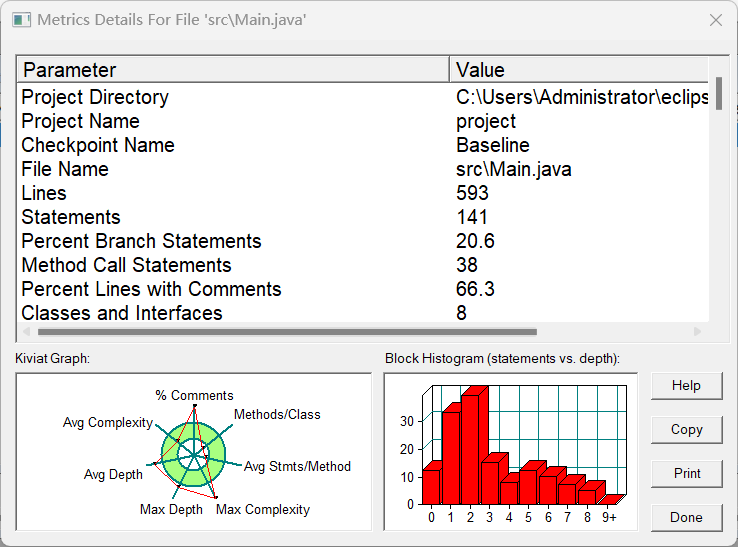Viewport: 738px width, 547px height.
Task: Click the value 38 for Method Calls
Action: [466, 265]
